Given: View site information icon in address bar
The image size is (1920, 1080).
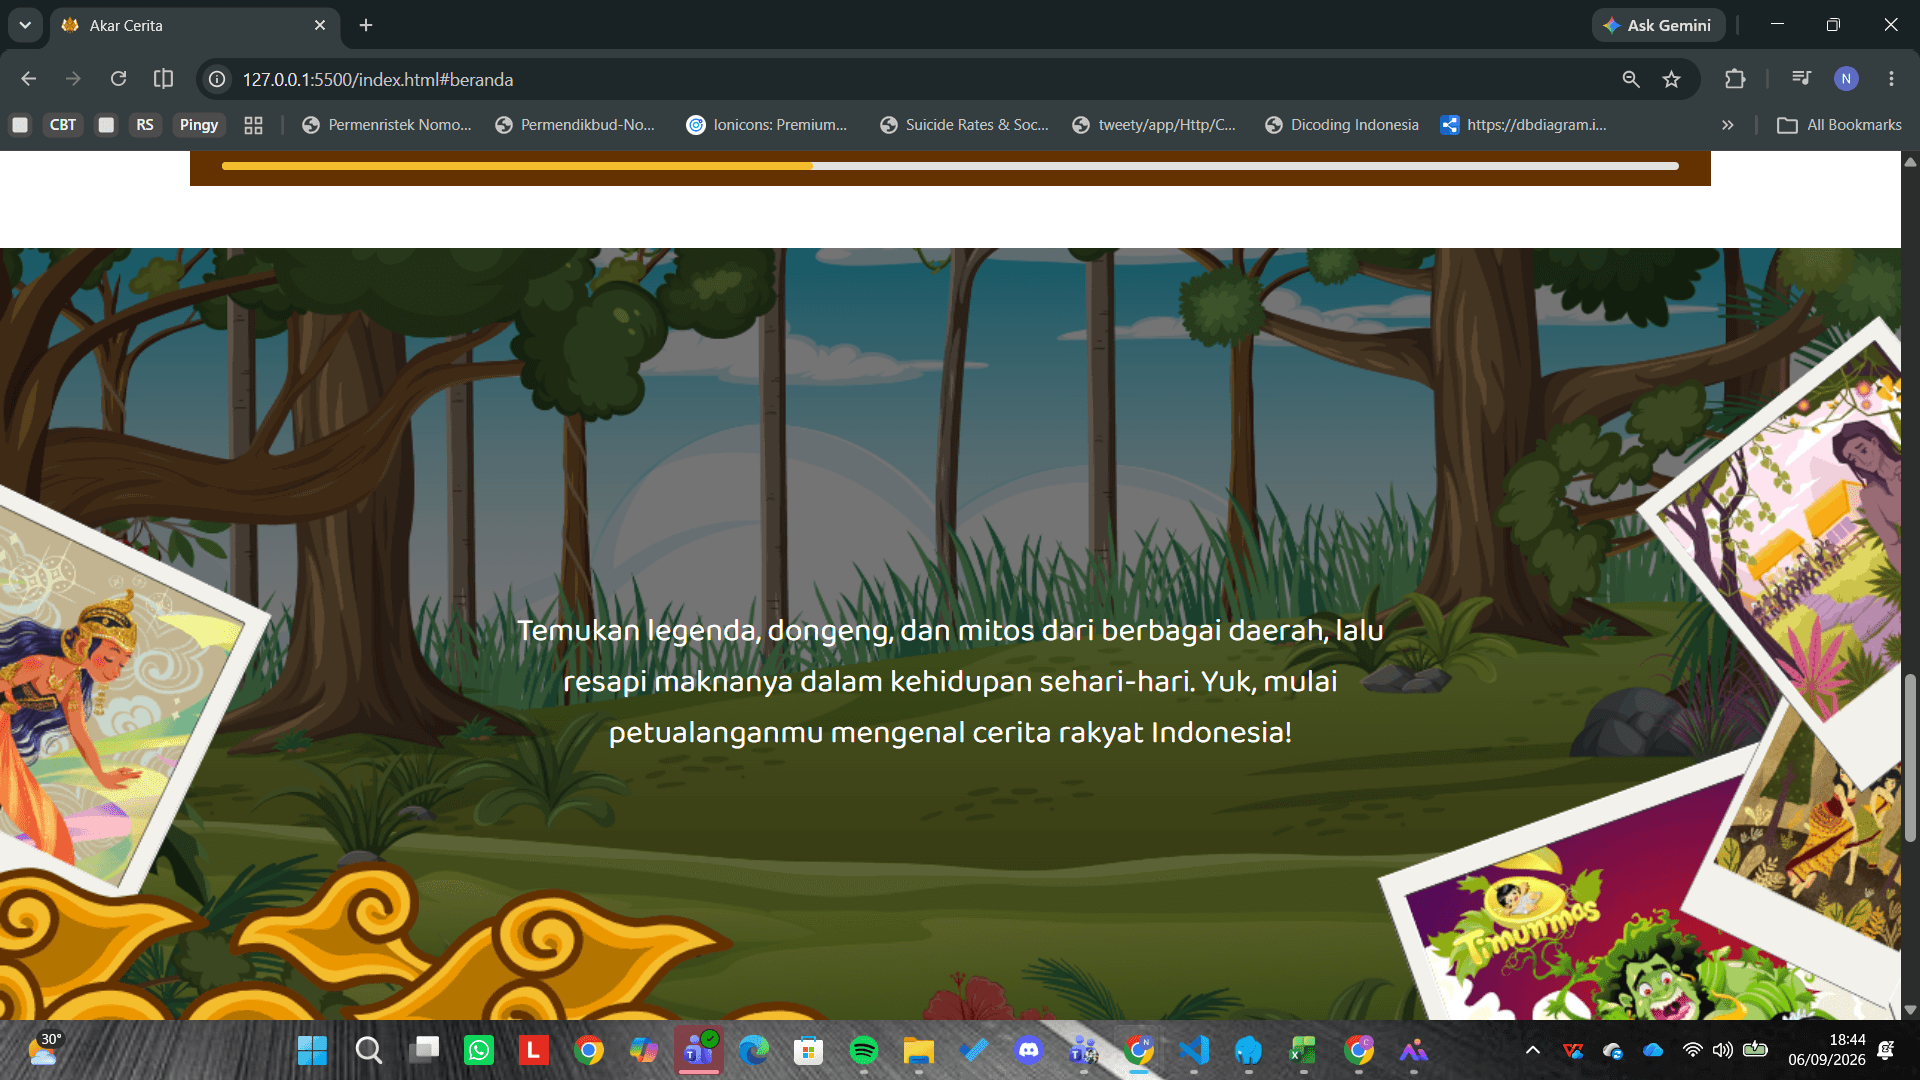Looking at the screenshot, I should click(x=217, y=79).
